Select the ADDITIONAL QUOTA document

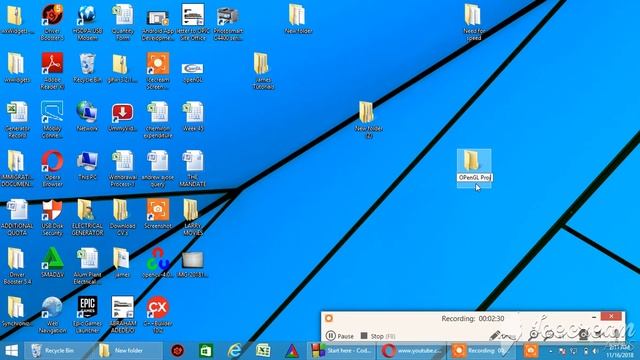[x=17, y=217]
